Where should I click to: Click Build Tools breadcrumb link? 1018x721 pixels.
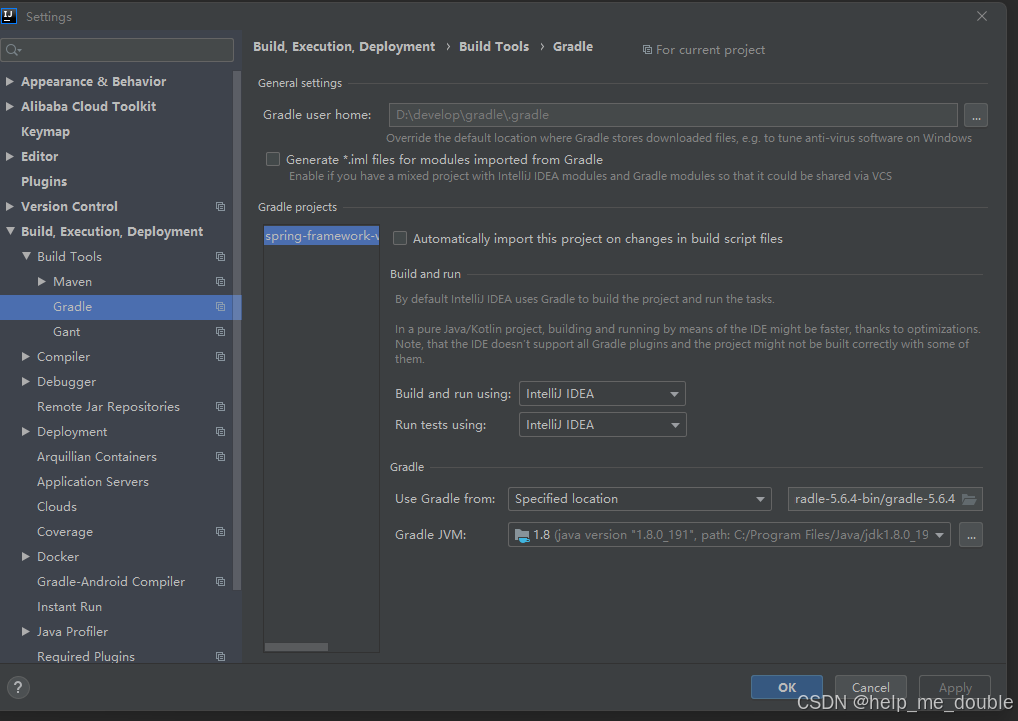click(x=494, y=47)
